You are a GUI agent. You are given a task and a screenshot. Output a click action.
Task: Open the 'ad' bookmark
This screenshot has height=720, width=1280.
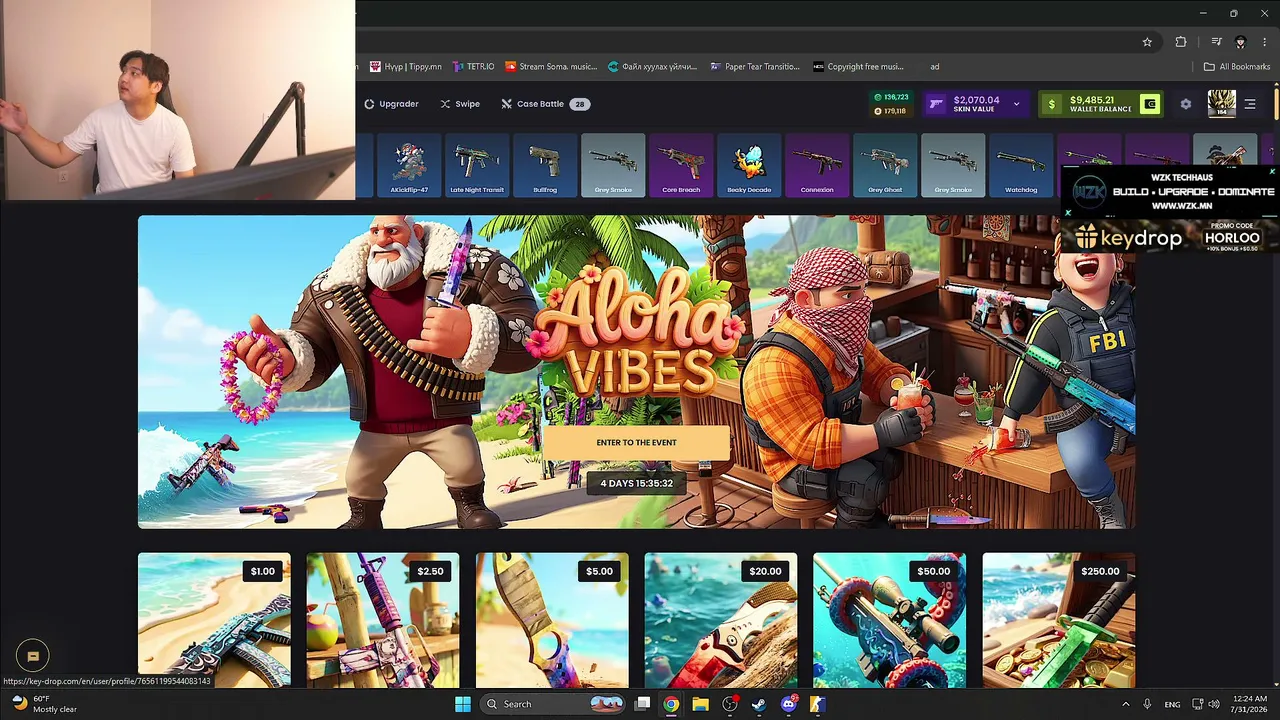(x=935, y=67)
